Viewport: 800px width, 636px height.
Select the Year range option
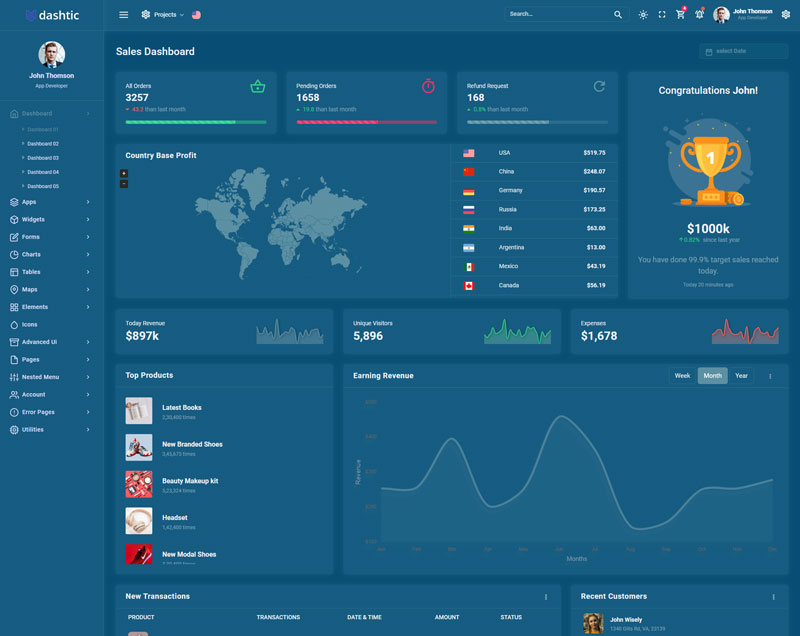pos(741,376)
